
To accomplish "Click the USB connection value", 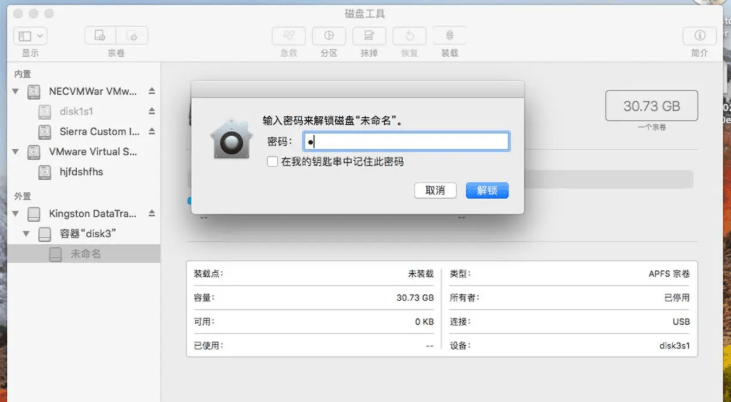I will pos(681,322).
